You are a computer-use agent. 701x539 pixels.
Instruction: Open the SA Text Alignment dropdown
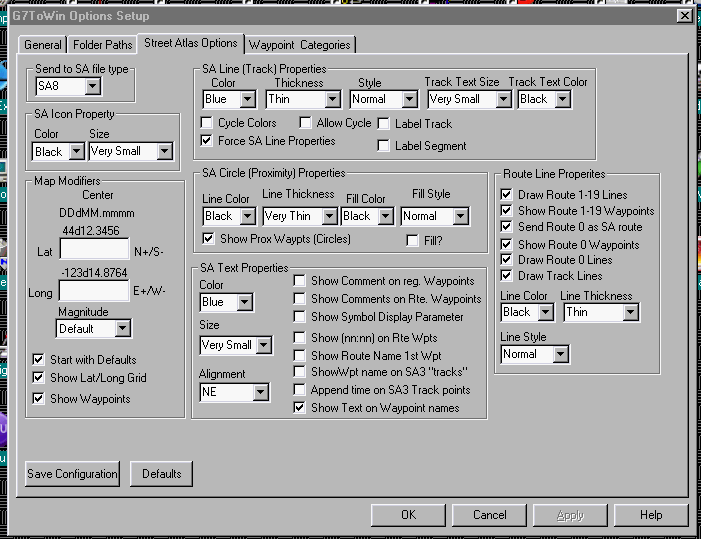coord(260,393)
